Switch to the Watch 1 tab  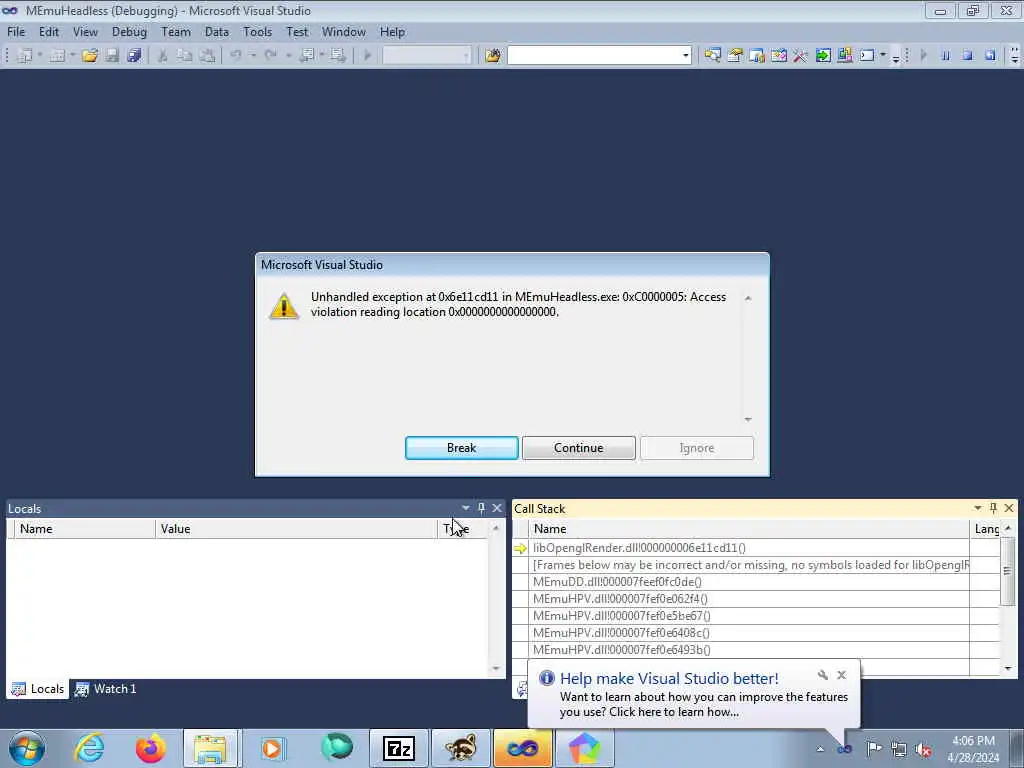click(x=106, y=689)
